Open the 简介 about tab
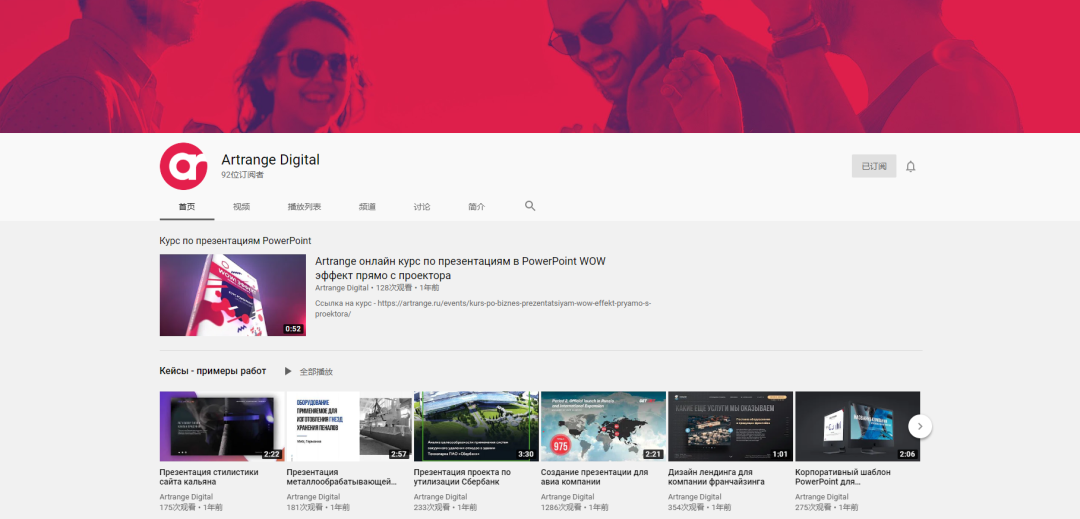The width and height of the screenshot is (1080, 519). (477, 206)
